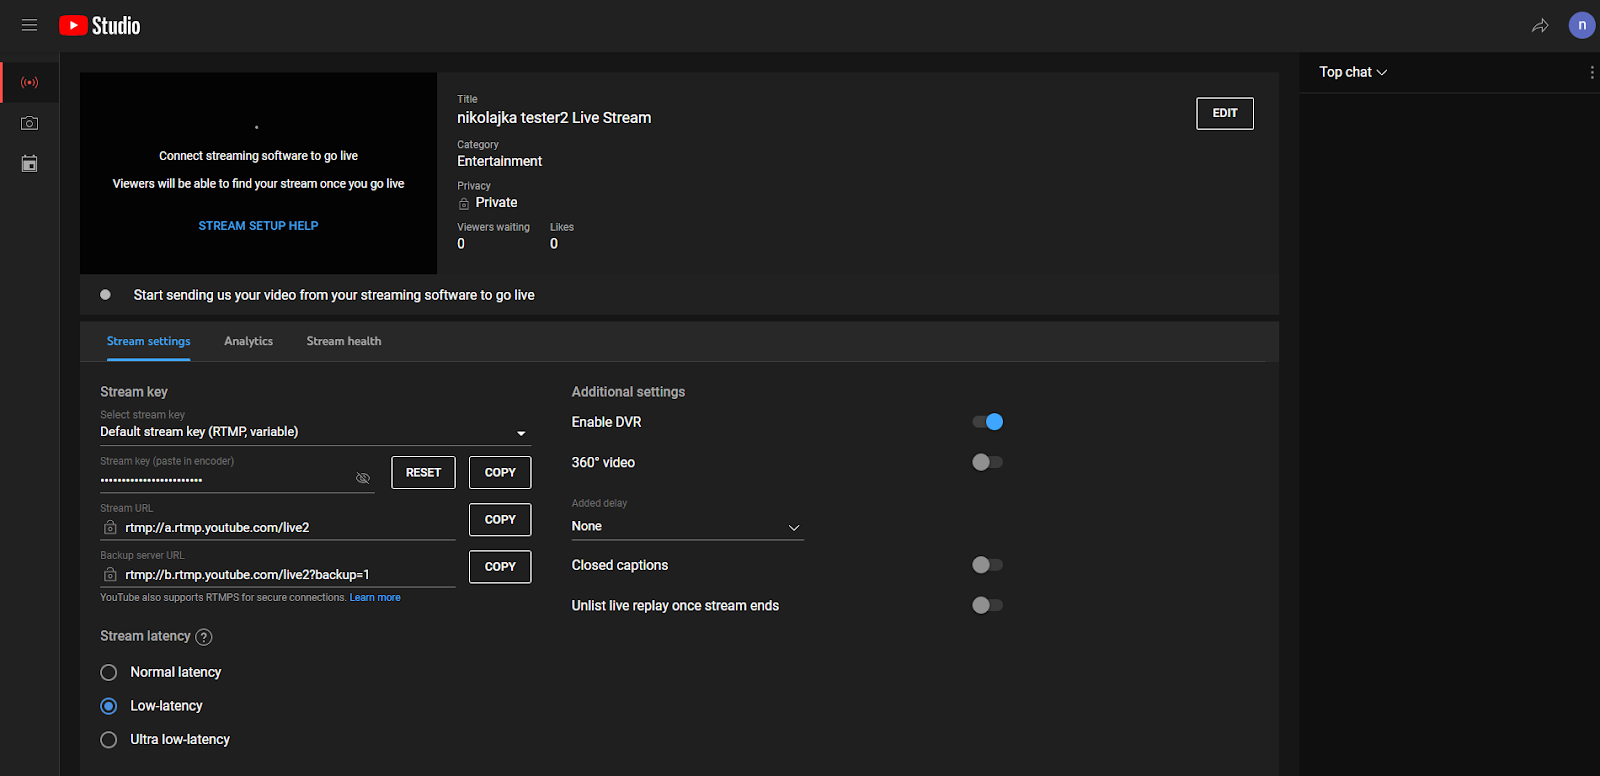1600x776 pixels.
Task: Open the chat options three-dot menu
Action: point(1592,72)
